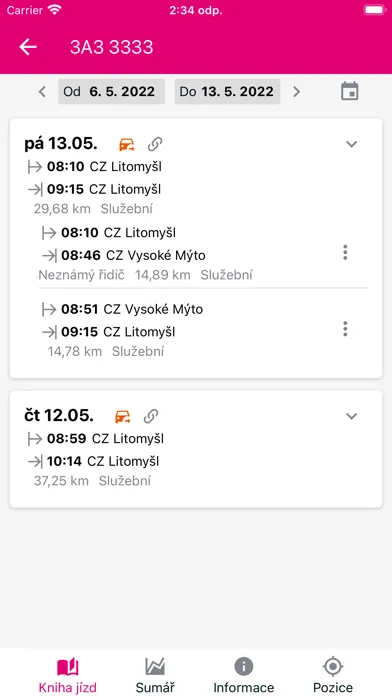Image resolution: width=392 pixels, height=696 pixels.
Task: Tap link icon beside čt 12.05.
Action: click(x=151, y=416)
